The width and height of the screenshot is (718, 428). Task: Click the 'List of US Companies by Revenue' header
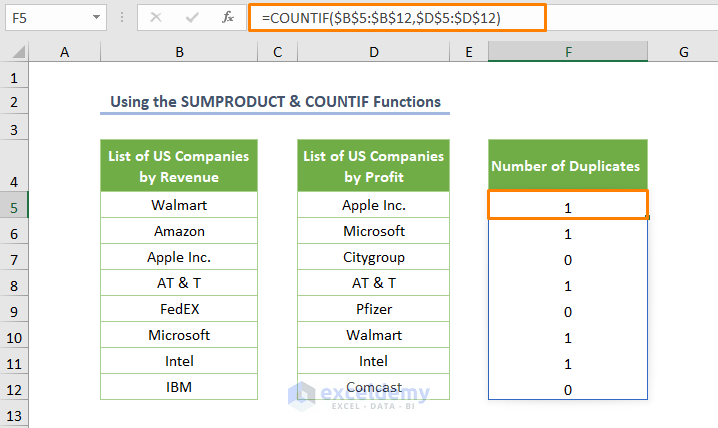pos(179,166)
